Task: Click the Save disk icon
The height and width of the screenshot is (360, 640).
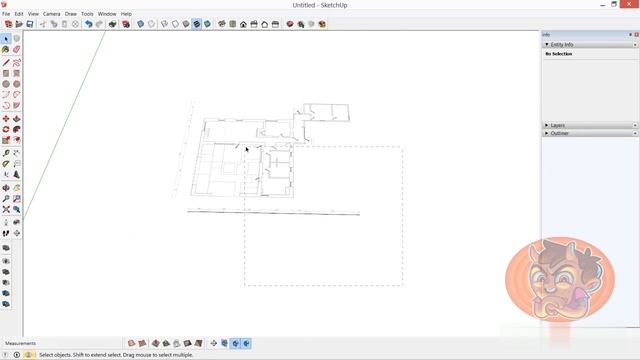Action: (30, 24)
